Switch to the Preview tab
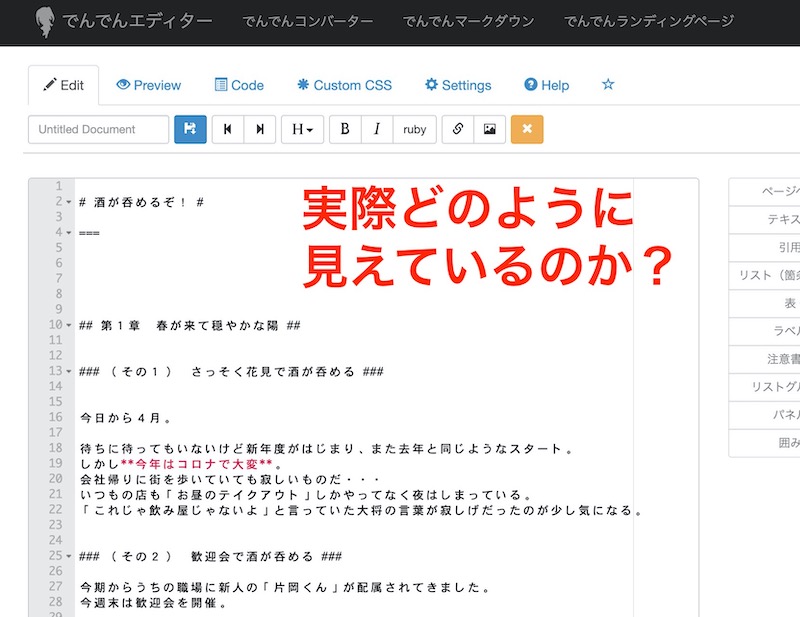 (x=148, y=85)
